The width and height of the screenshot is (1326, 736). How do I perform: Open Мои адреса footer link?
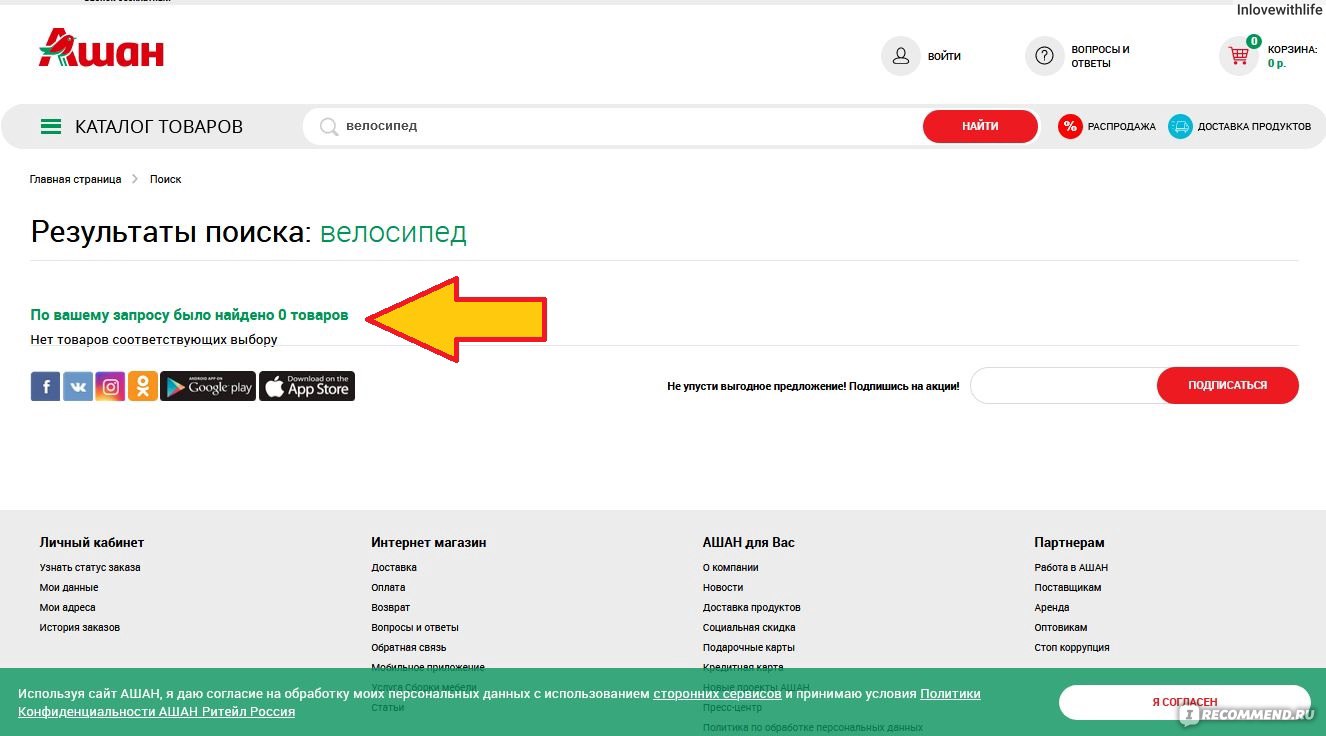pyautogui.click(x=68, y=607)
